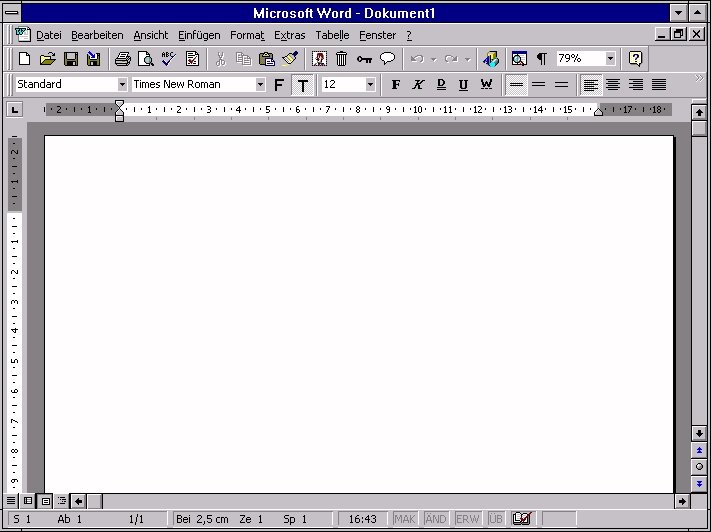Expand the Standard style dropdown
Viewport: 711px width, 532px height.
point(122,85)
